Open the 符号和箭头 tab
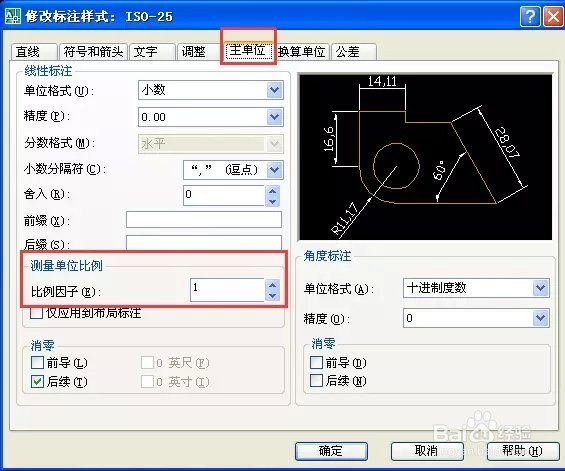The width and height of the screenshot is (565, 471). point(93,52)
